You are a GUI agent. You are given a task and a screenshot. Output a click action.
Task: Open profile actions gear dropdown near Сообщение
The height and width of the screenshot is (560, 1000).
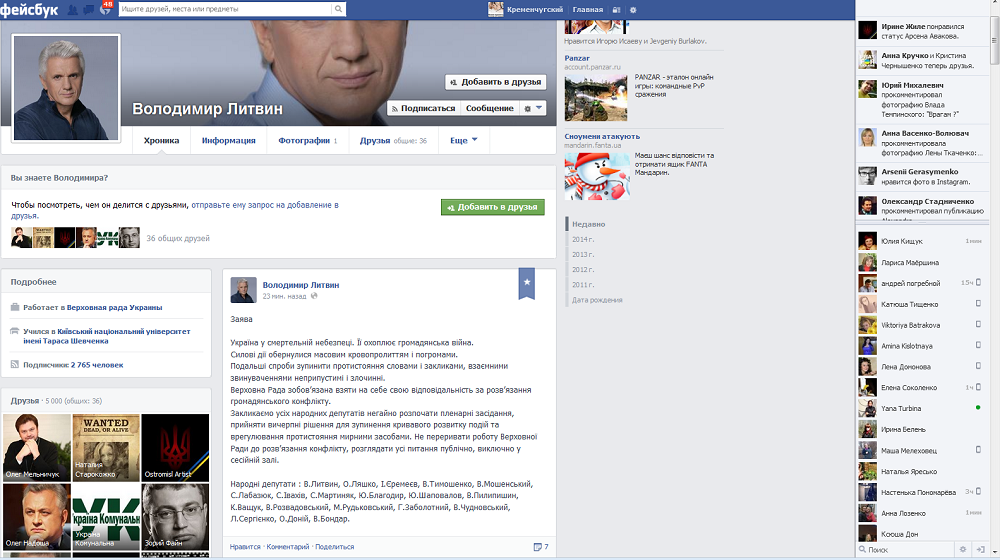click(x=533, y=108)
